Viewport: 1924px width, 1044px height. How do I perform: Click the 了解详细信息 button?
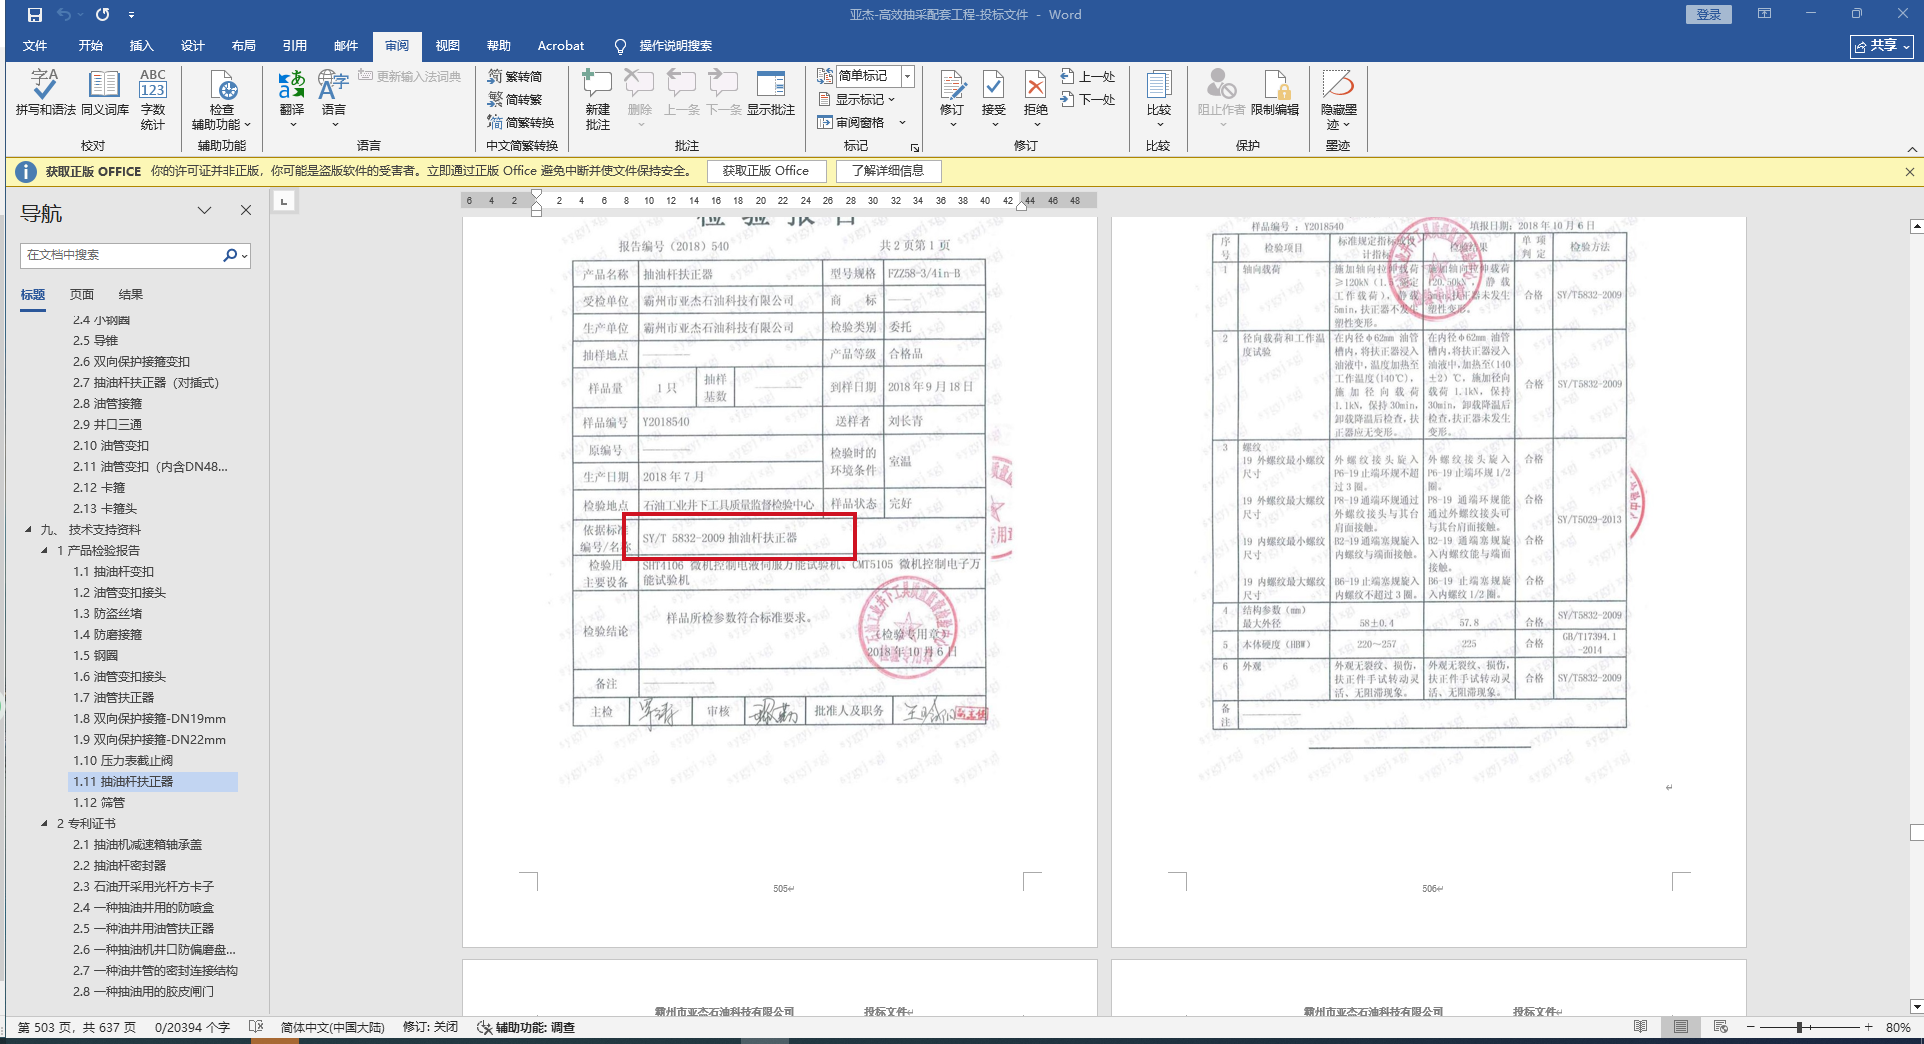click(888, 171)
